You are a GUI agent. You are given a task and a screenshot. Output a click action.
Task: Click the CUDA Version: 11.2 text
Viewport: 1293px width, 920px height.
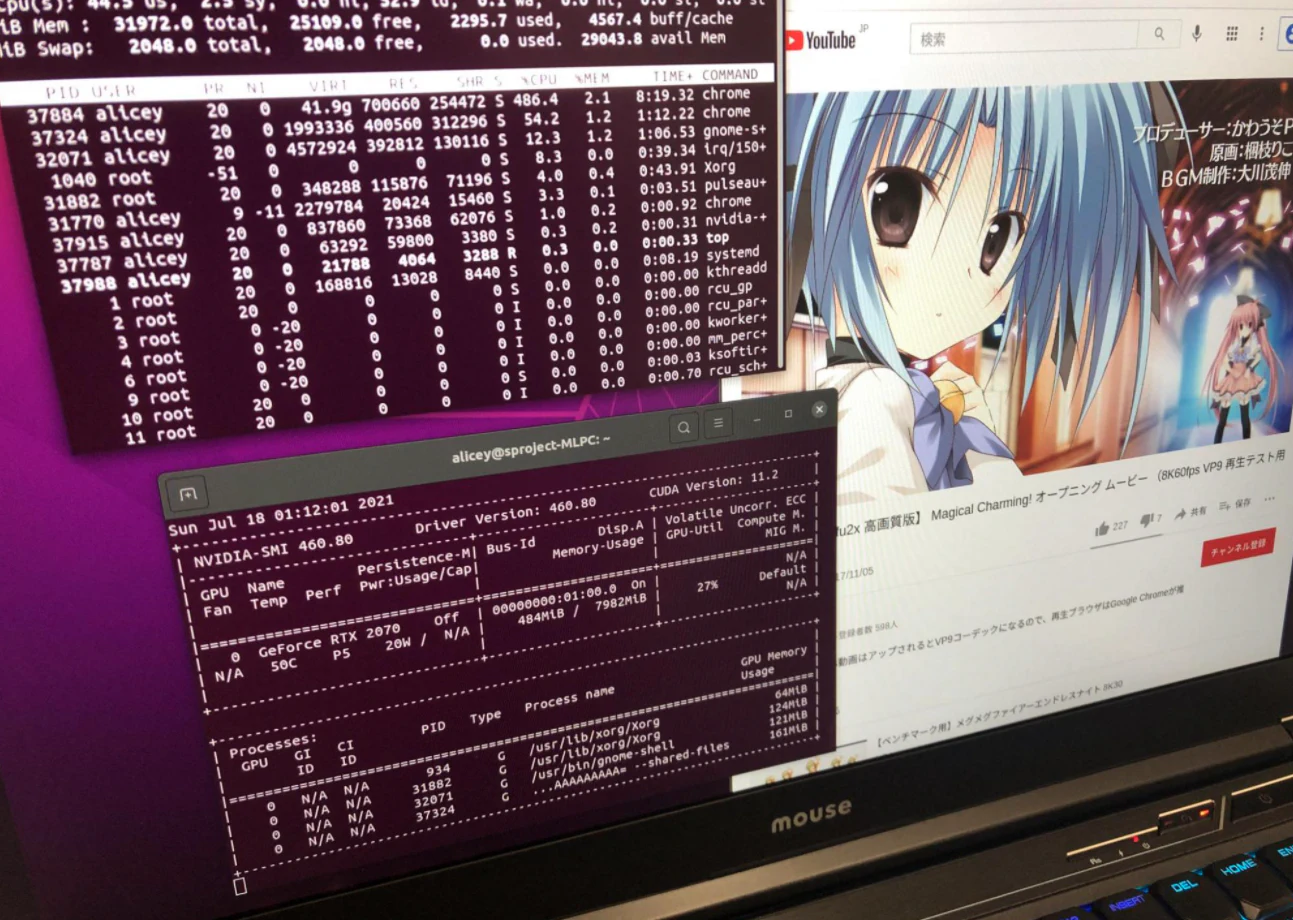coord(713,483)
